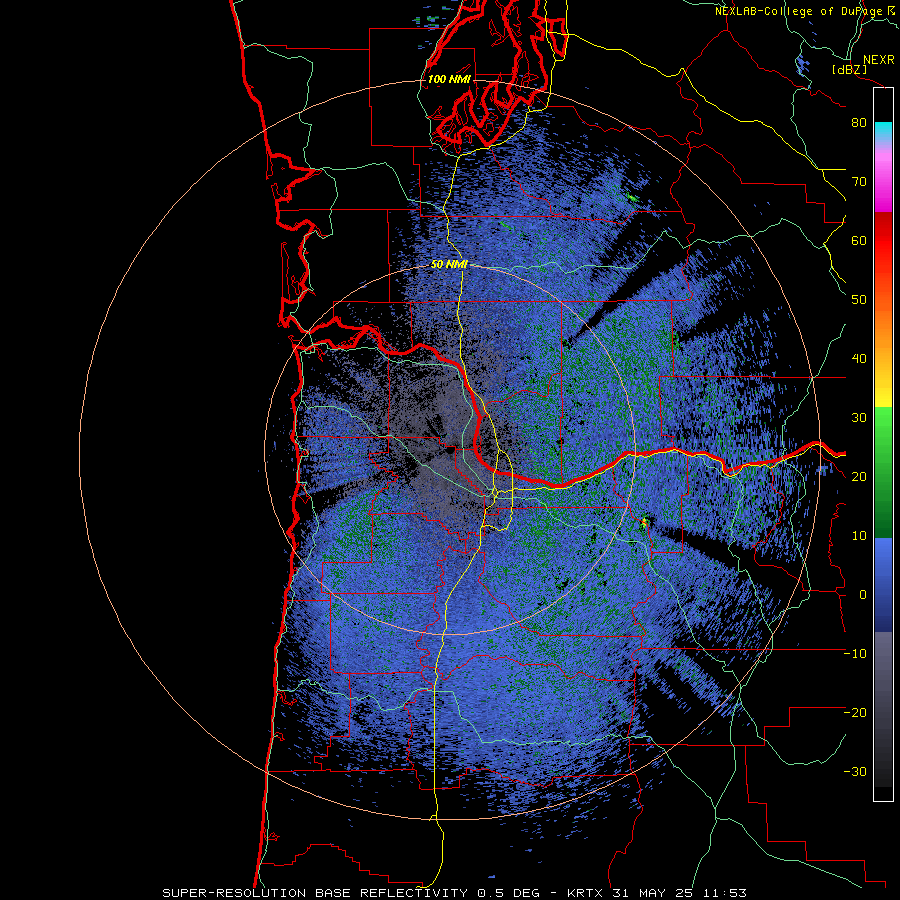
Task: Click the 20 value on the dBZ scale
Action: coord(859,477)
